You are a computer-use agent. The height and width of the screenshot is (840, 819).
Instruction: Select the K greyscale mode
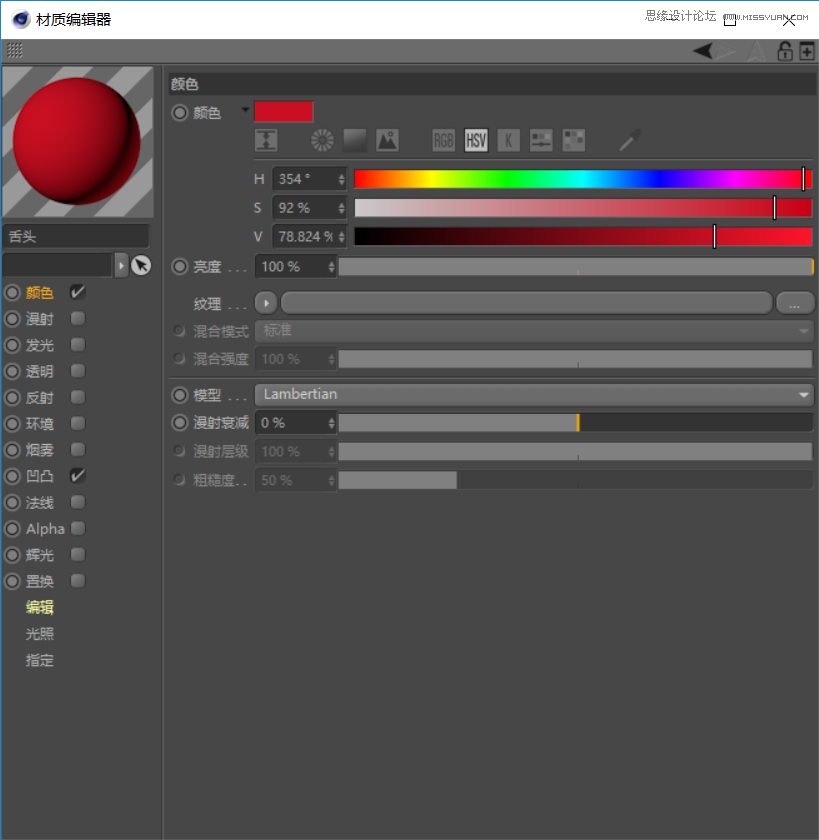[509, 140]
